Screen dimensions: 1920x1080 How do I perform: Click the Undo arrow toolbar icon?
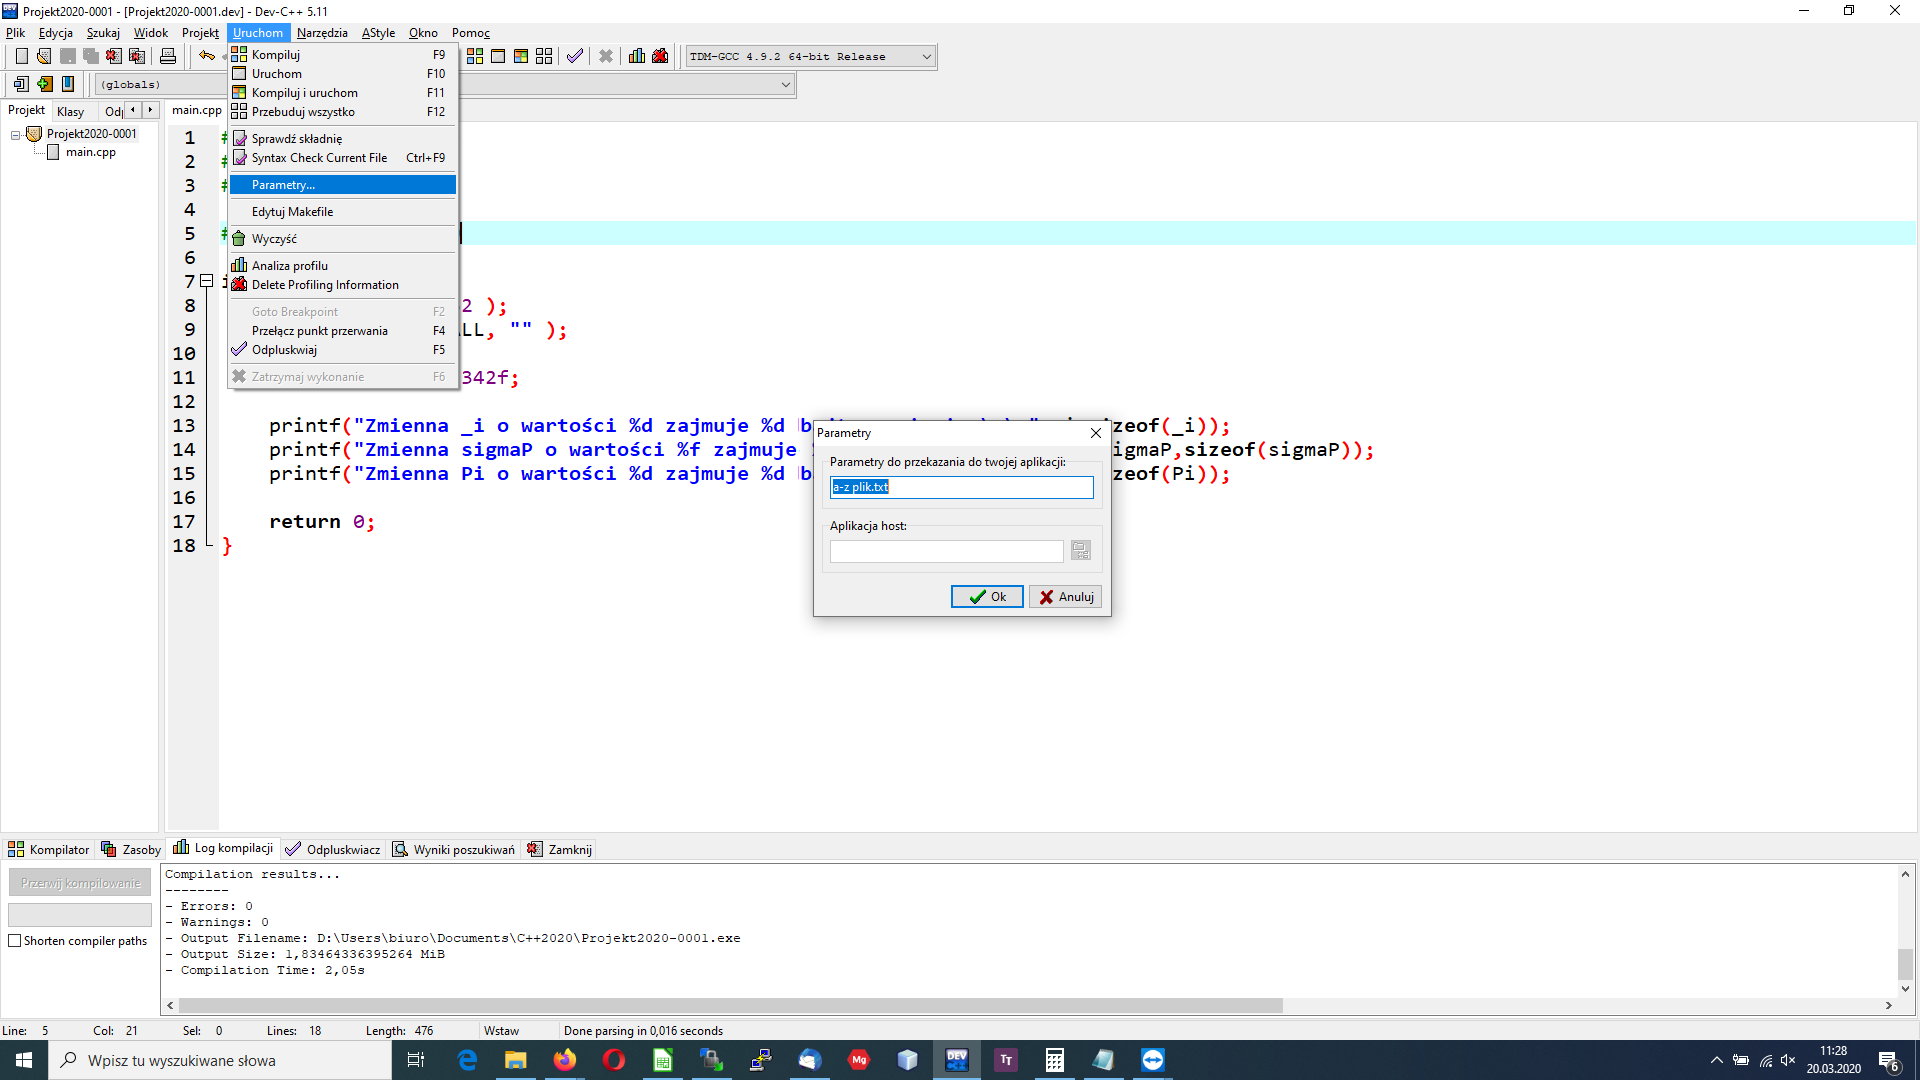(x=206, y=56)
